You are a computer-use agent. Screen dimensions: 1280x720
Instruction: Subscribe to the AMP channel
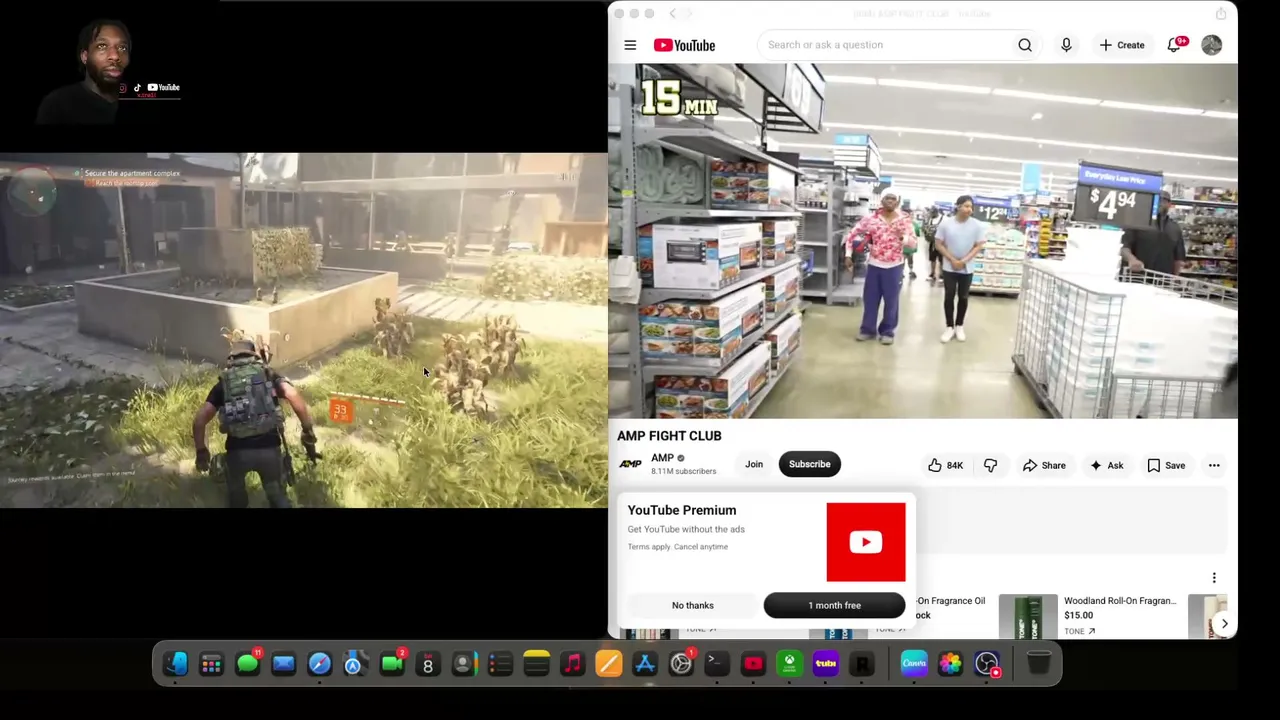809,464
